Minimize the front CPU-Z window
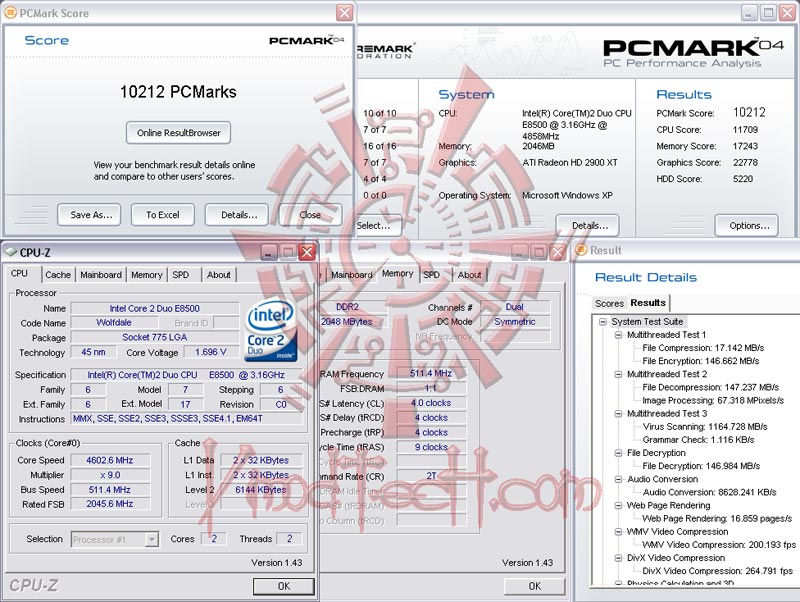Screen dimensions: 800x602 click(269, 252)
